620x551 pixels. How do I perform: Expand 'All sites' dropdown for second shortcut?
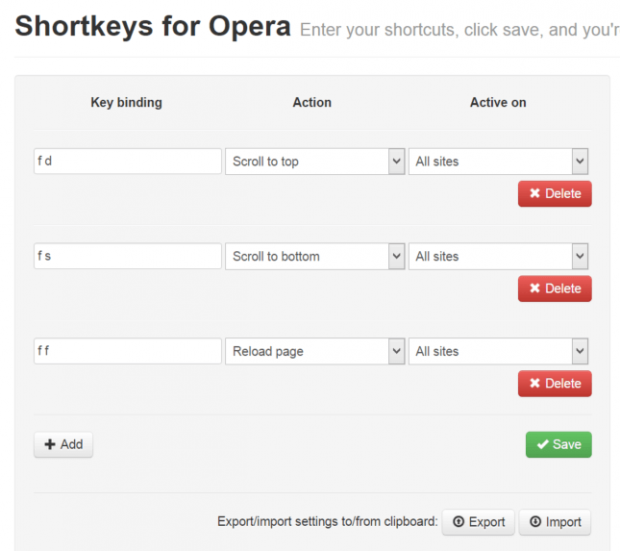click(498, 257)
